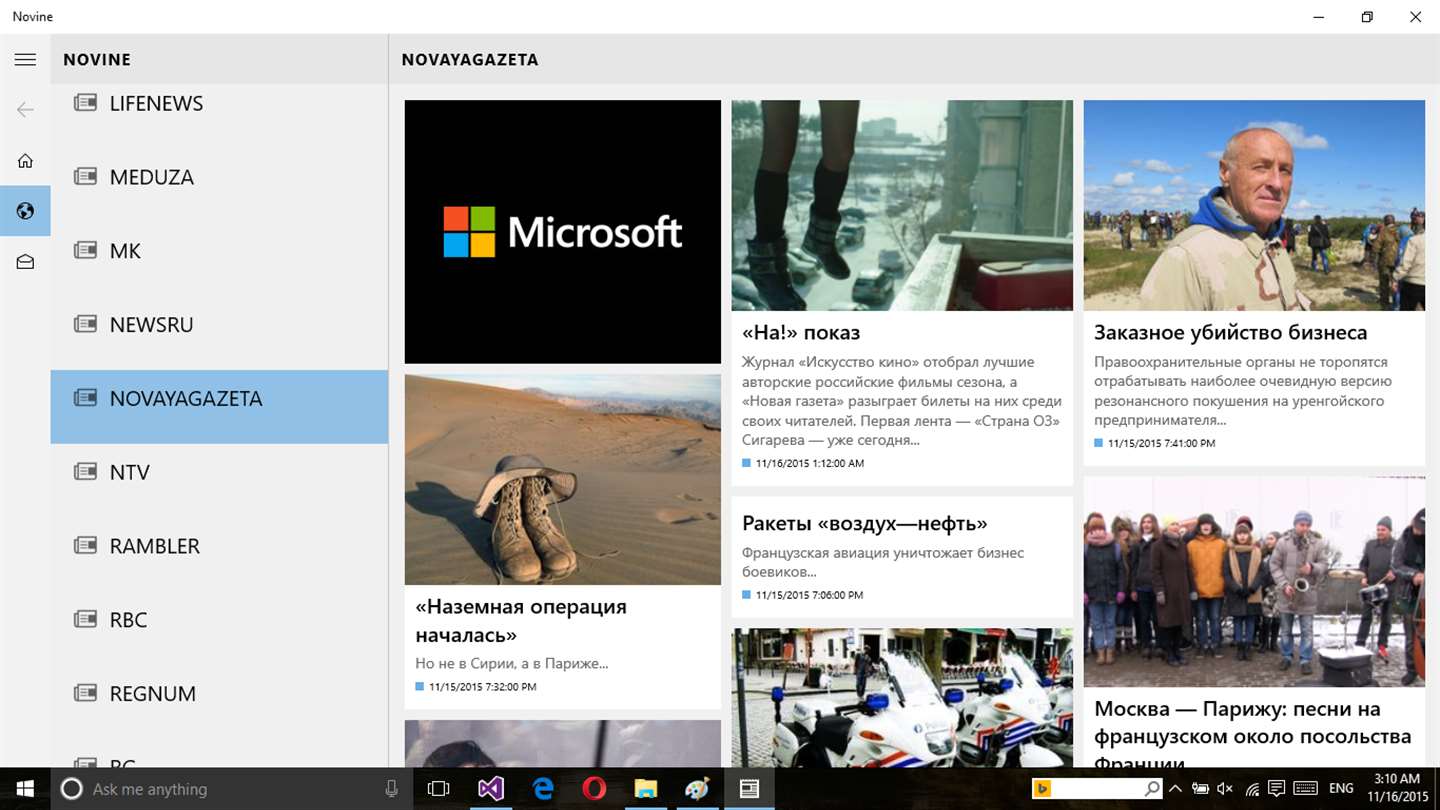Click timestamp 11/15/2015 7:32:00 PM

pos(483,687)
